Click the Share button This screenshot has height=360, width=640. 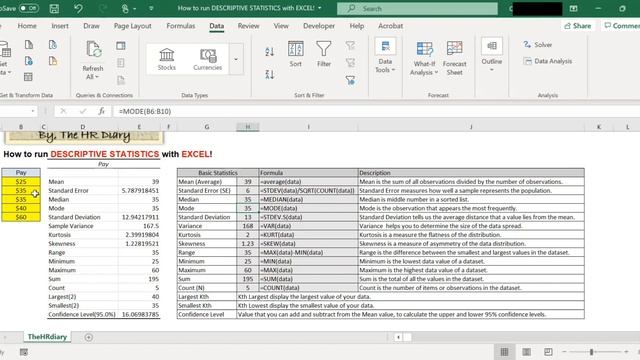(x=578, y=26)
